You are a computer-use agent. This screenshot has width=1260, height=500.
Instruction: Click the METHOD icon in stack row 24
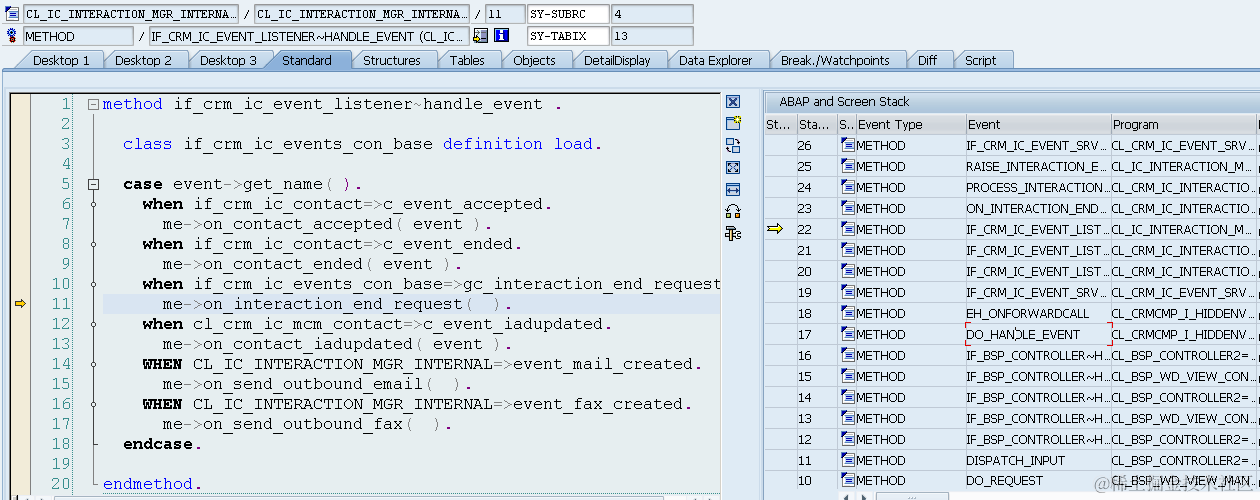pos(848,188)
